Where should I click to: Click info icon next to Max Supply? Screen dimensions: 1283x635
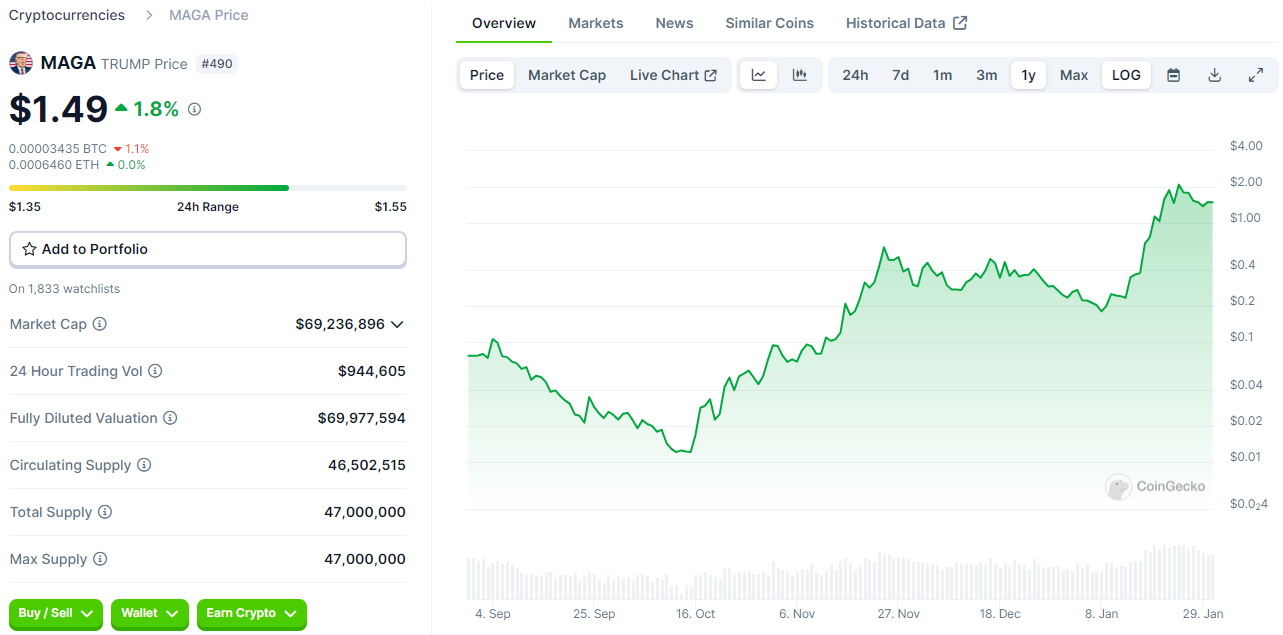click(x=100, y=559)
